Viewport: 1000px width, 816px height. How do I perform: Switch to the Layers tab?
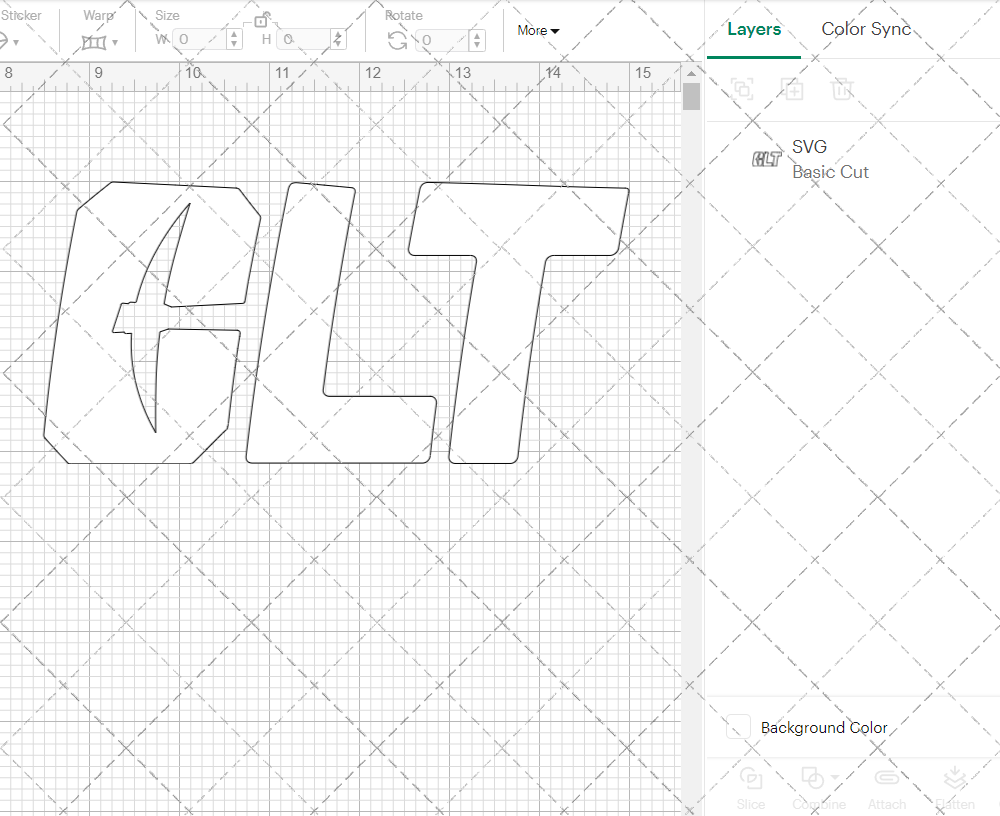pos(754,29)
